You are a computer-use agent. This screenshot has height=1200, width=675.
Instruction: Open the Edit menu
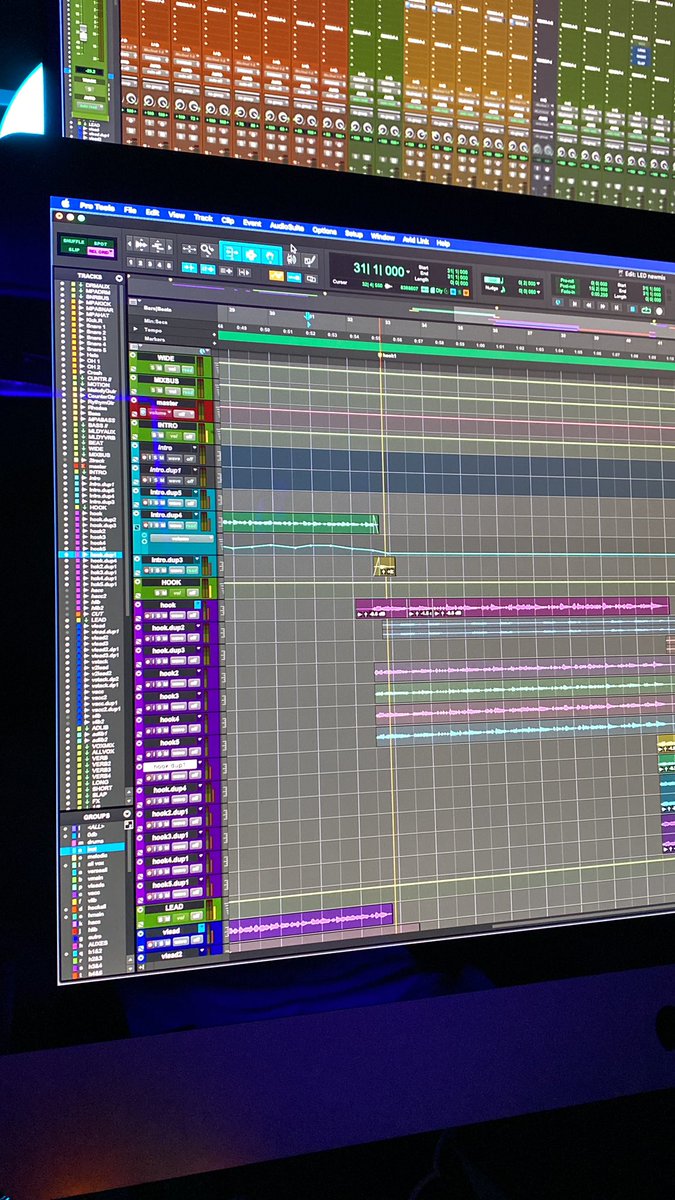[152, 212]
